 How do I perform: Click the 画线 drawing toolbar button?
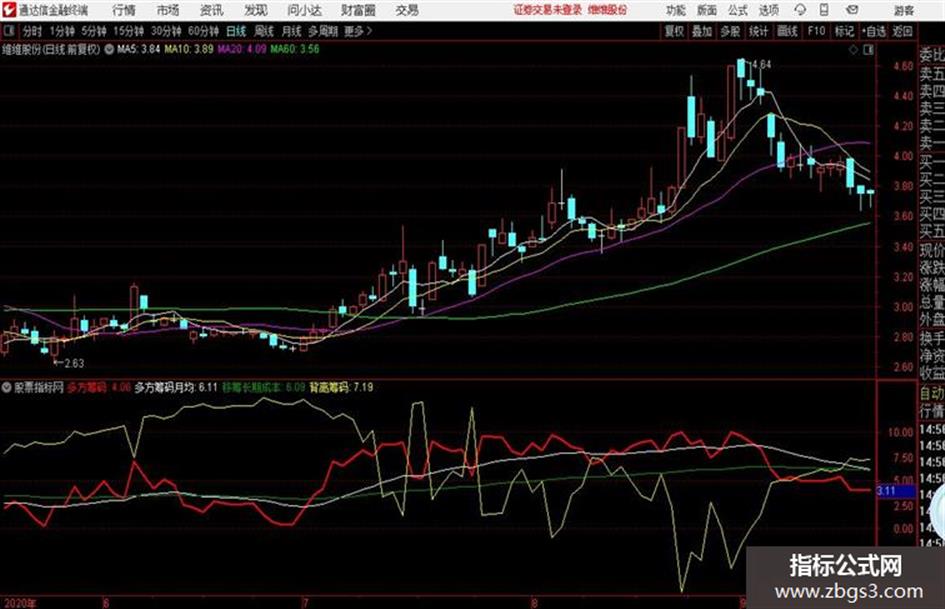(787, 31)
